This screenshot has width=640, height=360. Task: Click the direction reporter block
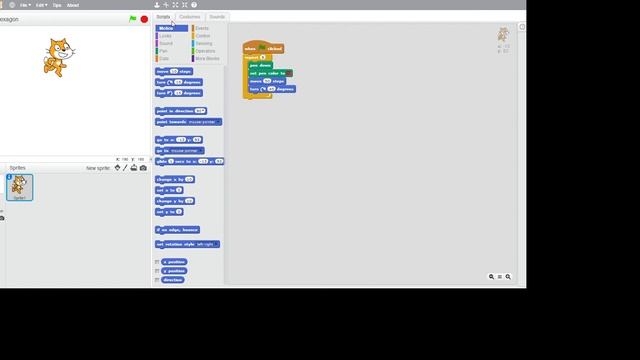pyautogui.click(x=173, y=280)
